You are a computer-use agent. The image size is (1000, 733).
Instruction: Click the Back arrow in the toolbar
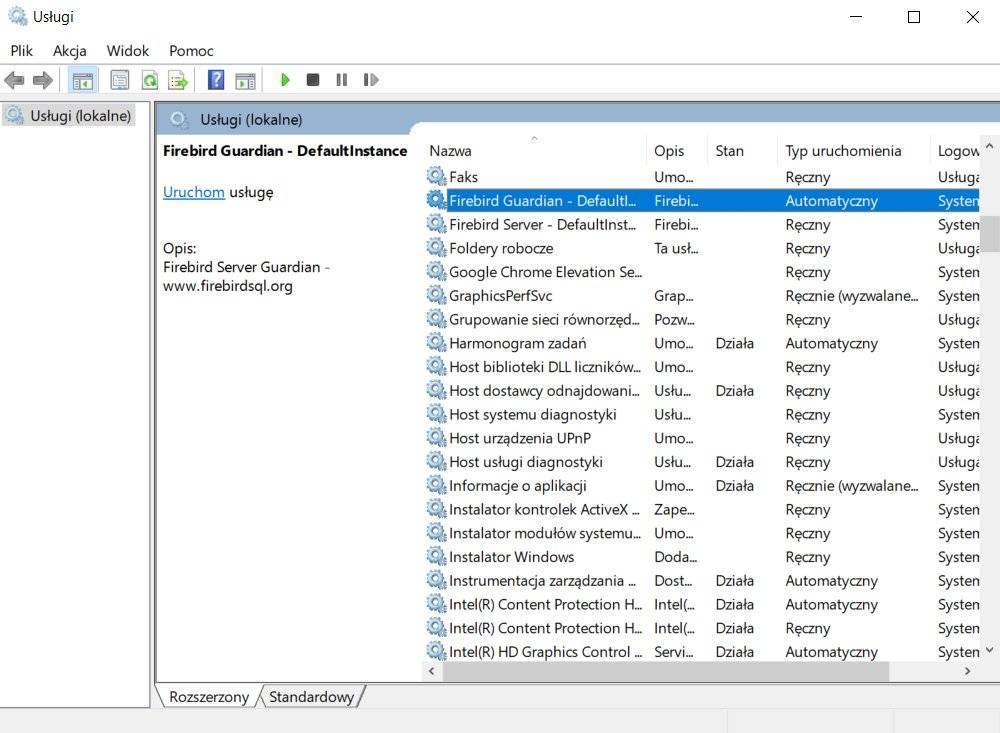pos(14,80)
